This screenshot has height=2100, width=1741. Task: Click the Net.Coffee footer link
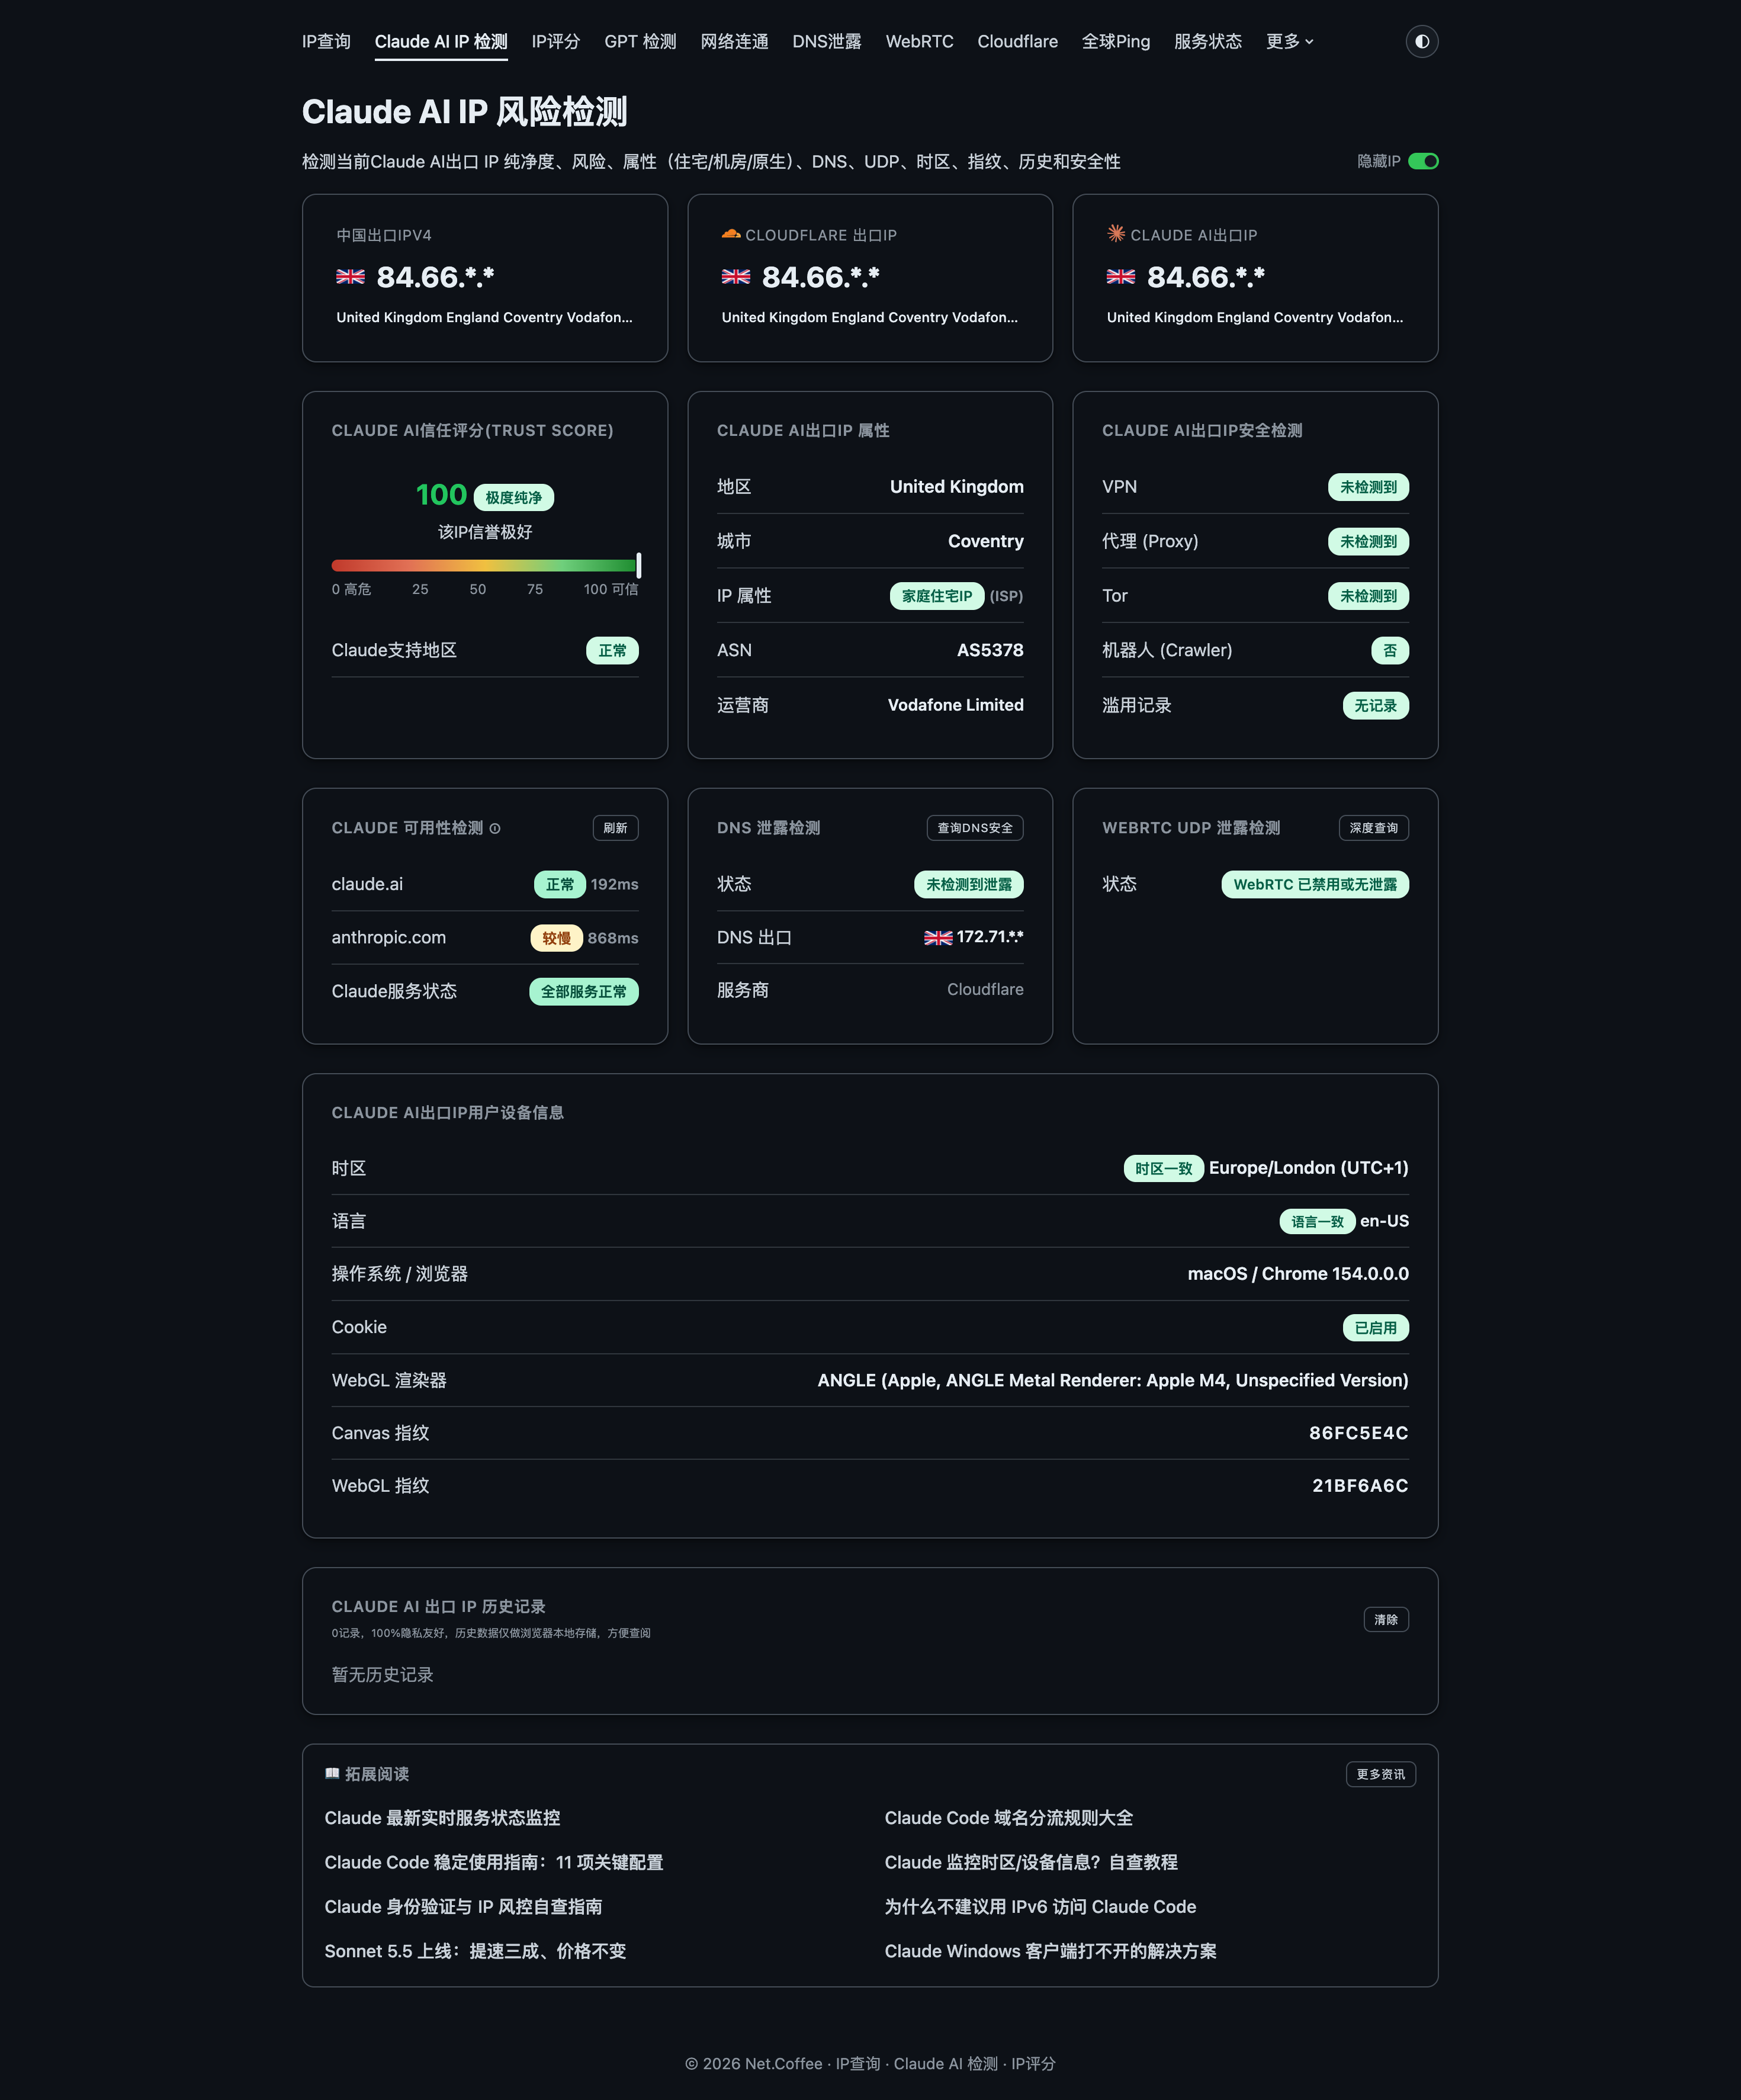point(783,2064)
